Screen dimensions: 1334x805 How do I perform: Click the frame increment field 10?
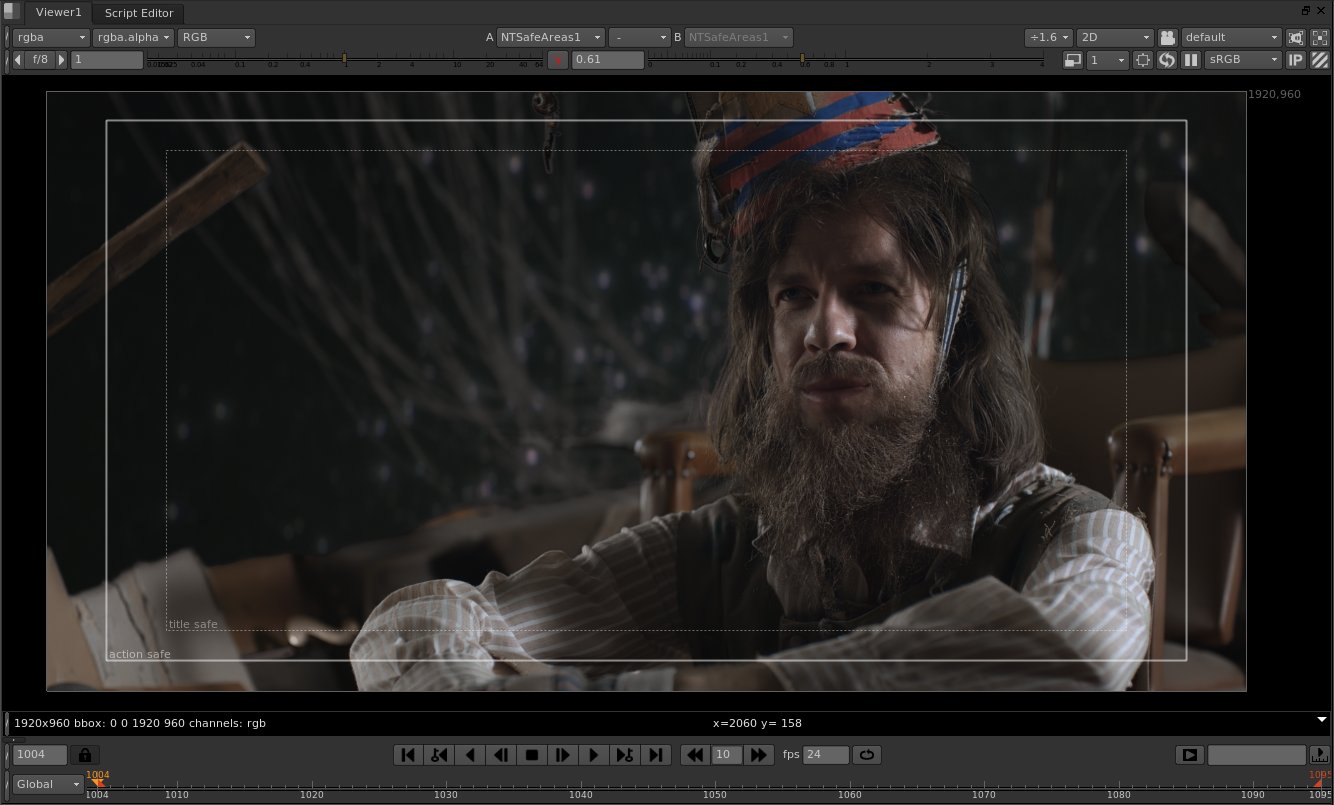point(726,755)
